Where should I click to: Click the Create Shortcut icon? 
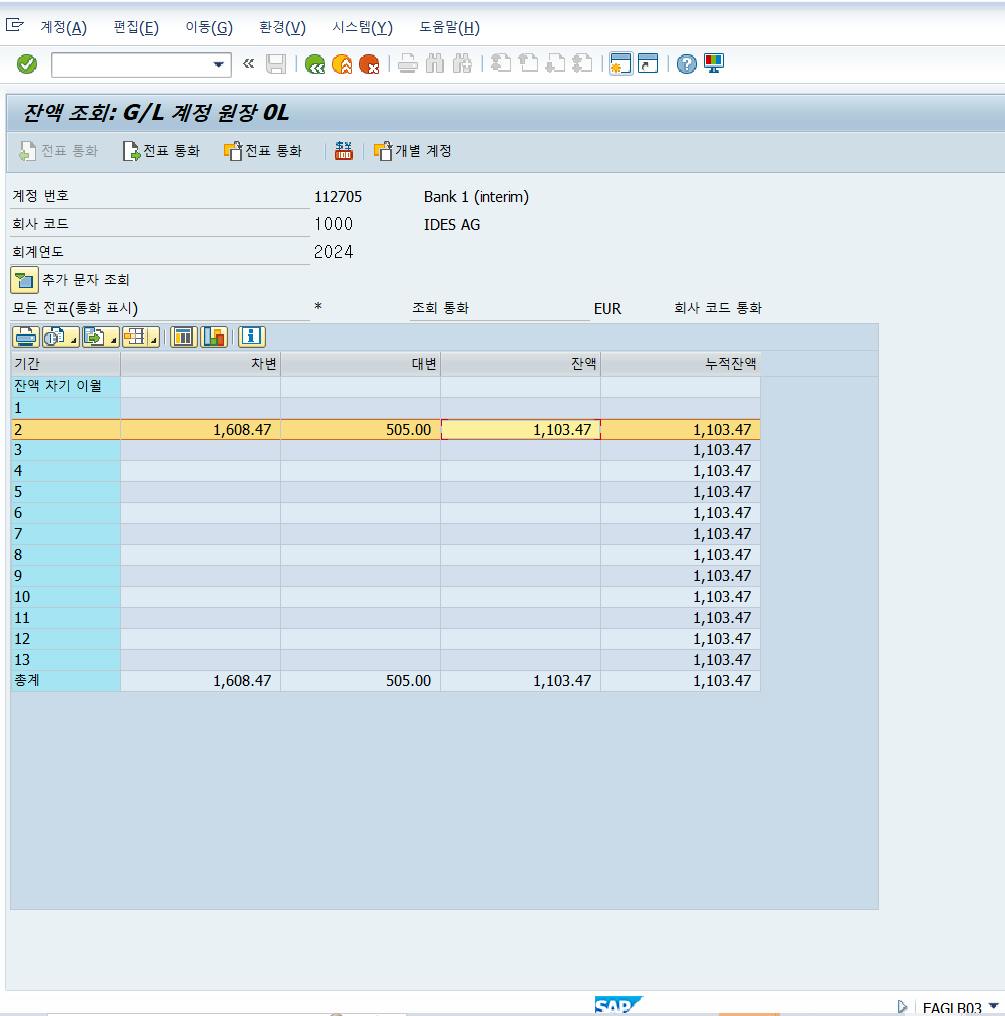click(648, 64)
